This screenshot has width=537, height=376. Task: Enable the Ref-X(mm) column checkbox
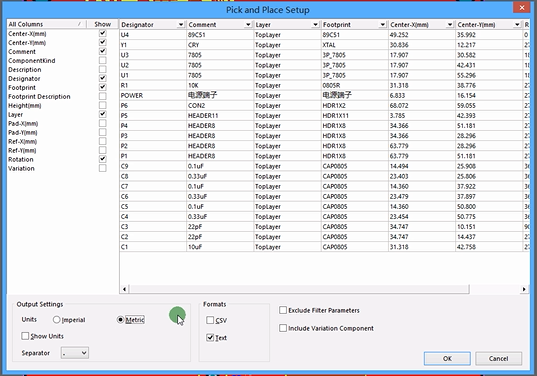[102, 141]
